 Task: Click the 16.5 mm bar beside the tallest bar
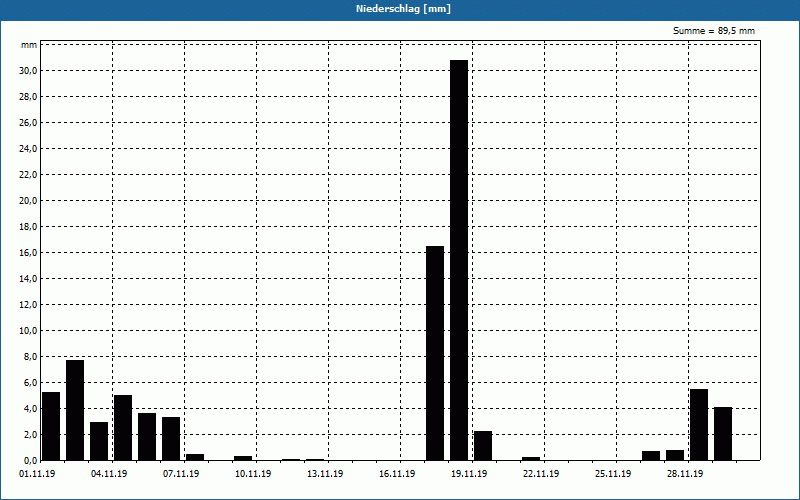coord(435,353)
